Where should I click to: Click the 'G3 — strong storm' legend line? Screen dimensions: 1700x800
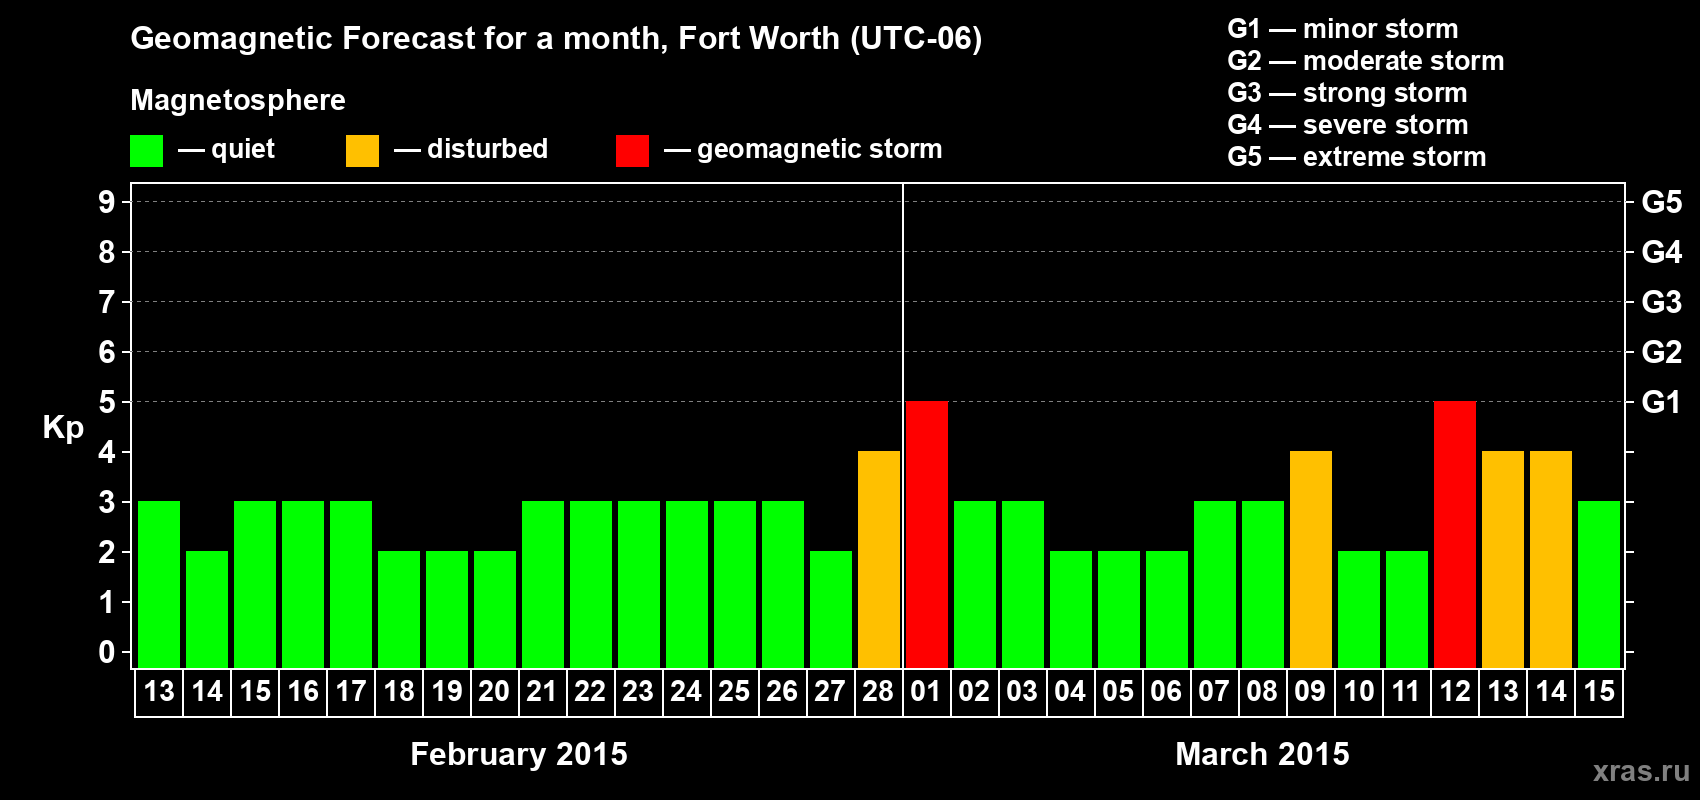click(1347, 93)
